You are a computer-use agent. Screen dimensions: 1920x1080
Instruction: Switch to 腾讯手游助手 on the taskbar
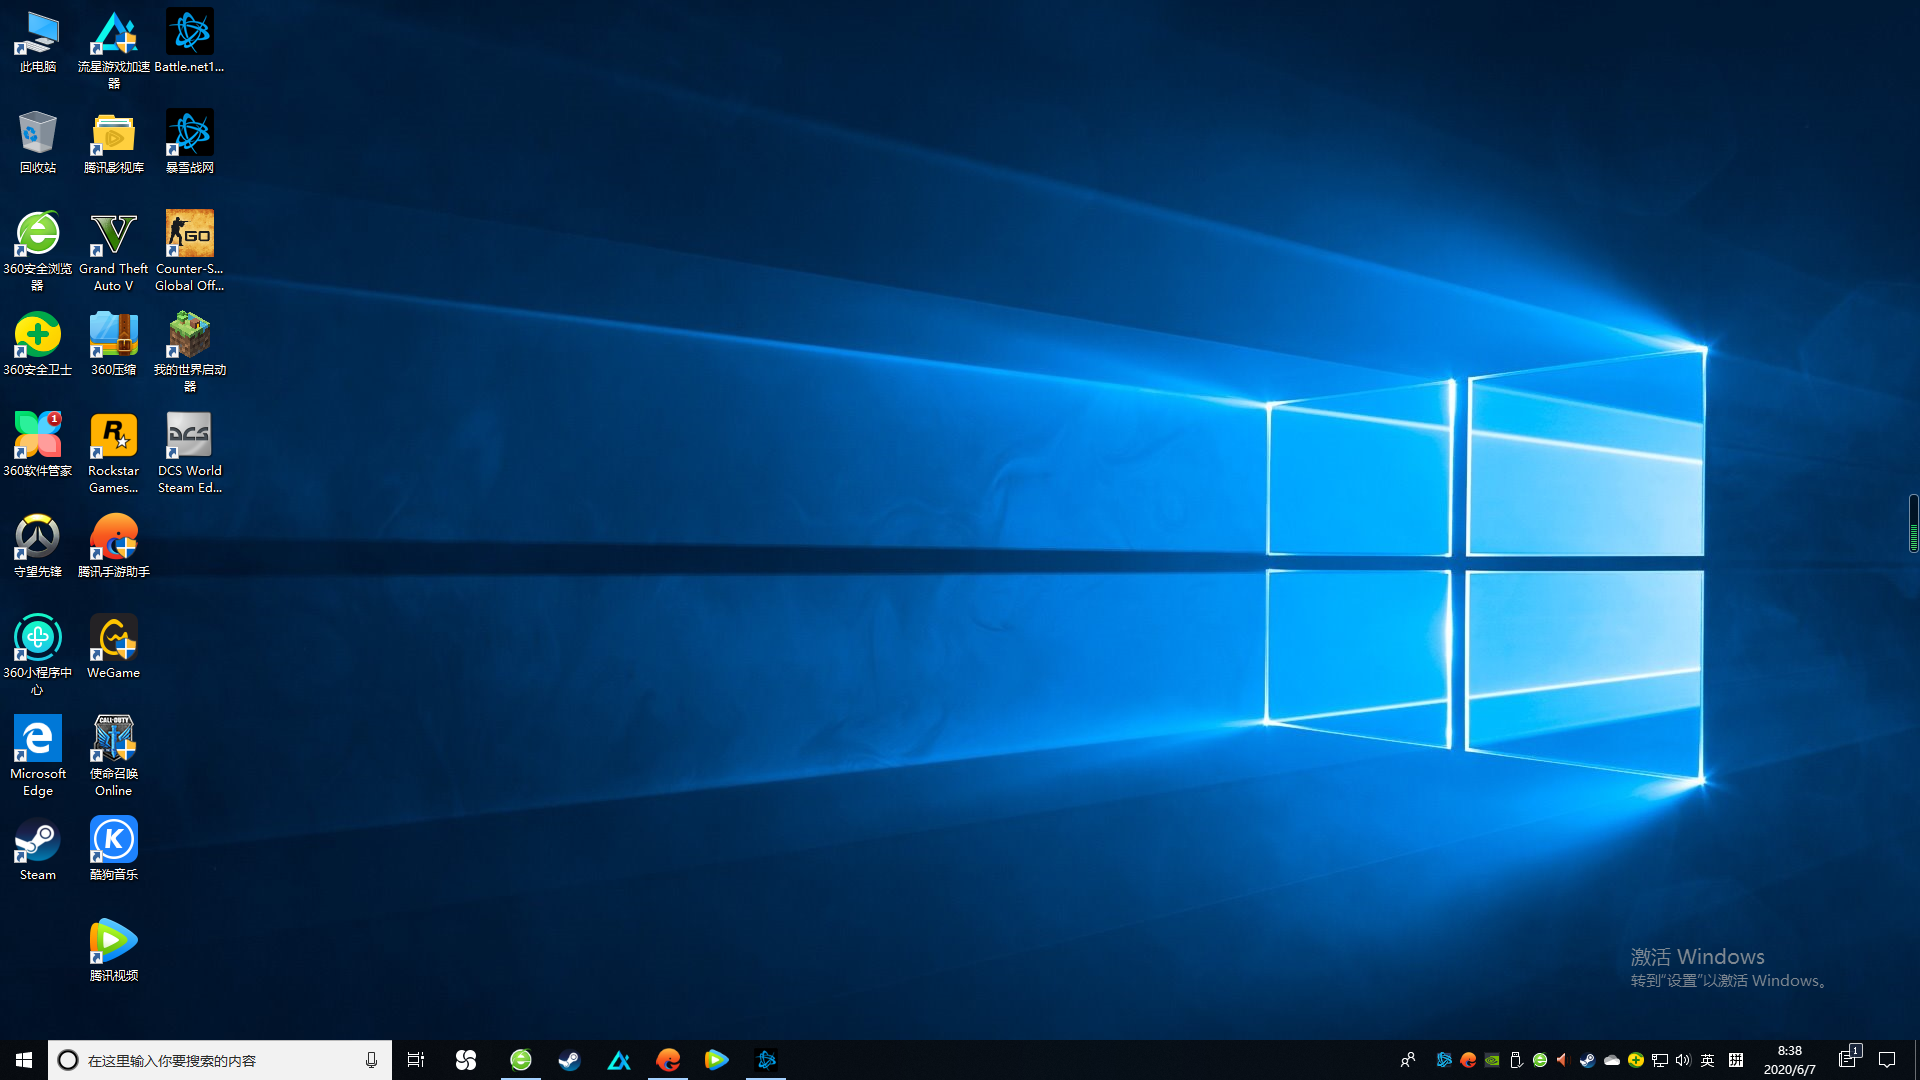(668, 1060)
